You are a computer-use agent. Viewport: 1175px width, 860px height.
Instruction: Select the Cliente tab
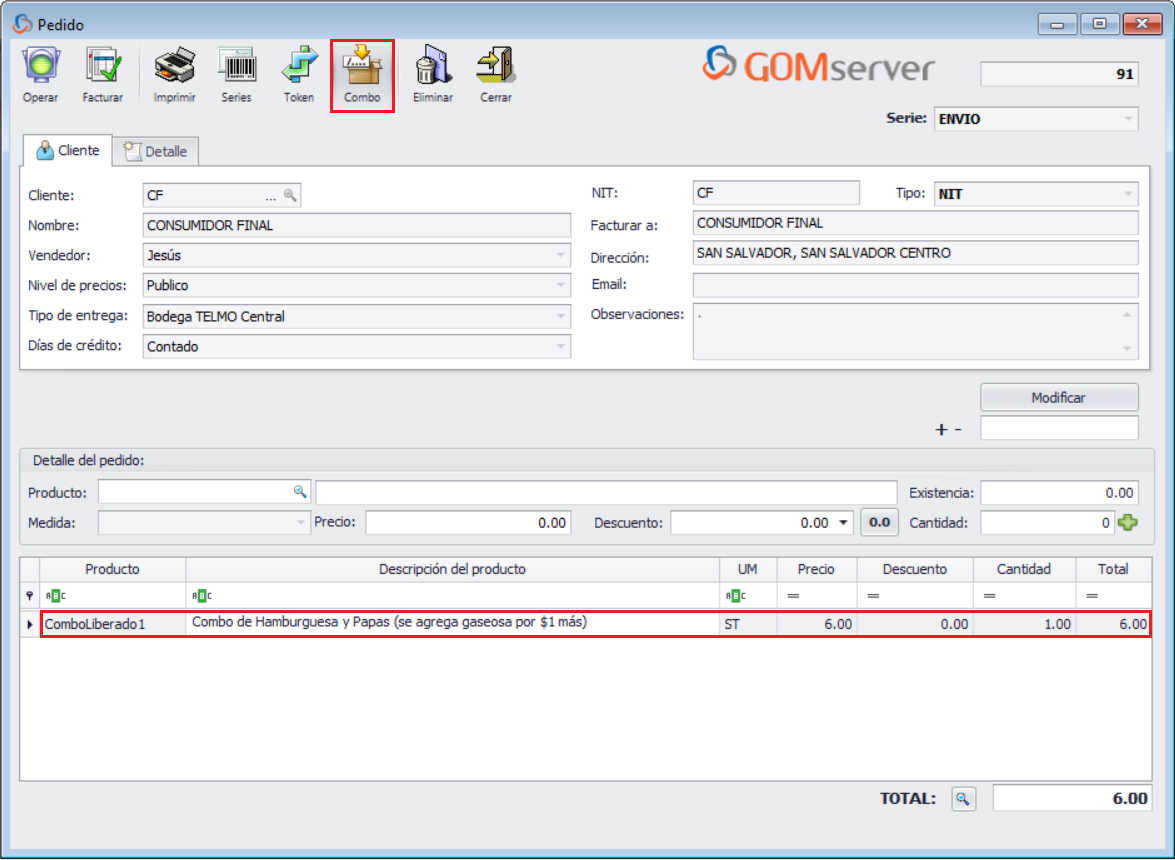coord(68,150)
